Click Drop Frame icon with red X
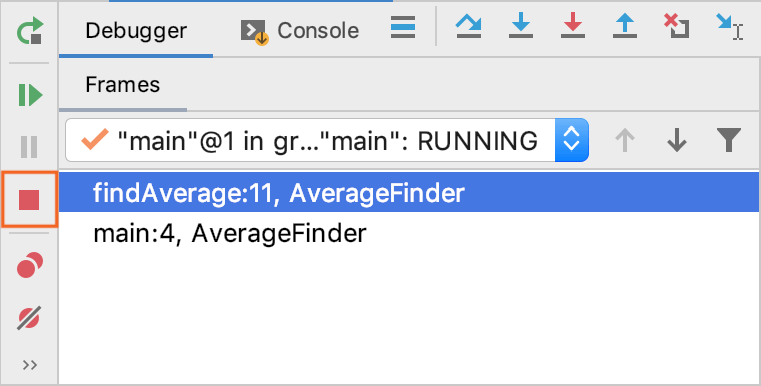This screenshot has width=761, height=386. click(x=677, y=26)
